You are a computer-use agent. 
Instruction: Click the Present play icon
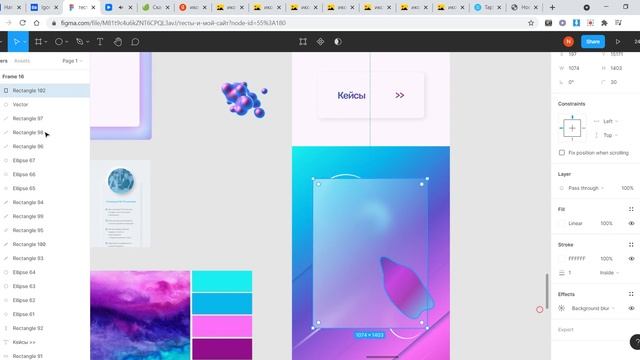[618, 42]
